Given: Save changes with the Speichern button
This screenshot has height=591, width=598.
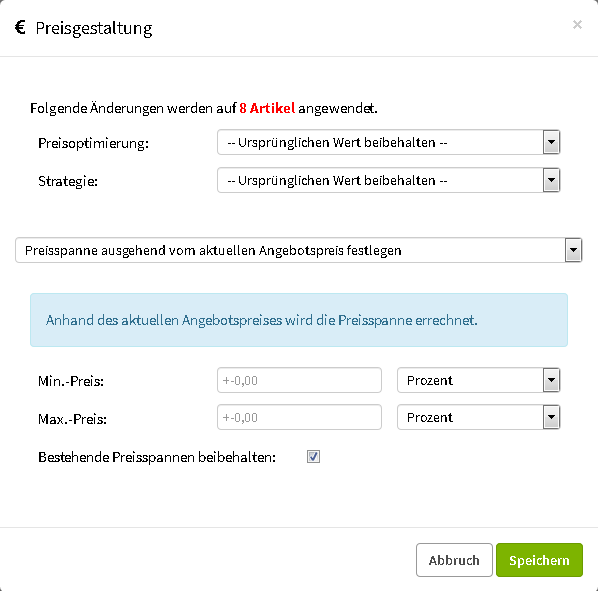Looking at the screenshot, I should point(539,560).
